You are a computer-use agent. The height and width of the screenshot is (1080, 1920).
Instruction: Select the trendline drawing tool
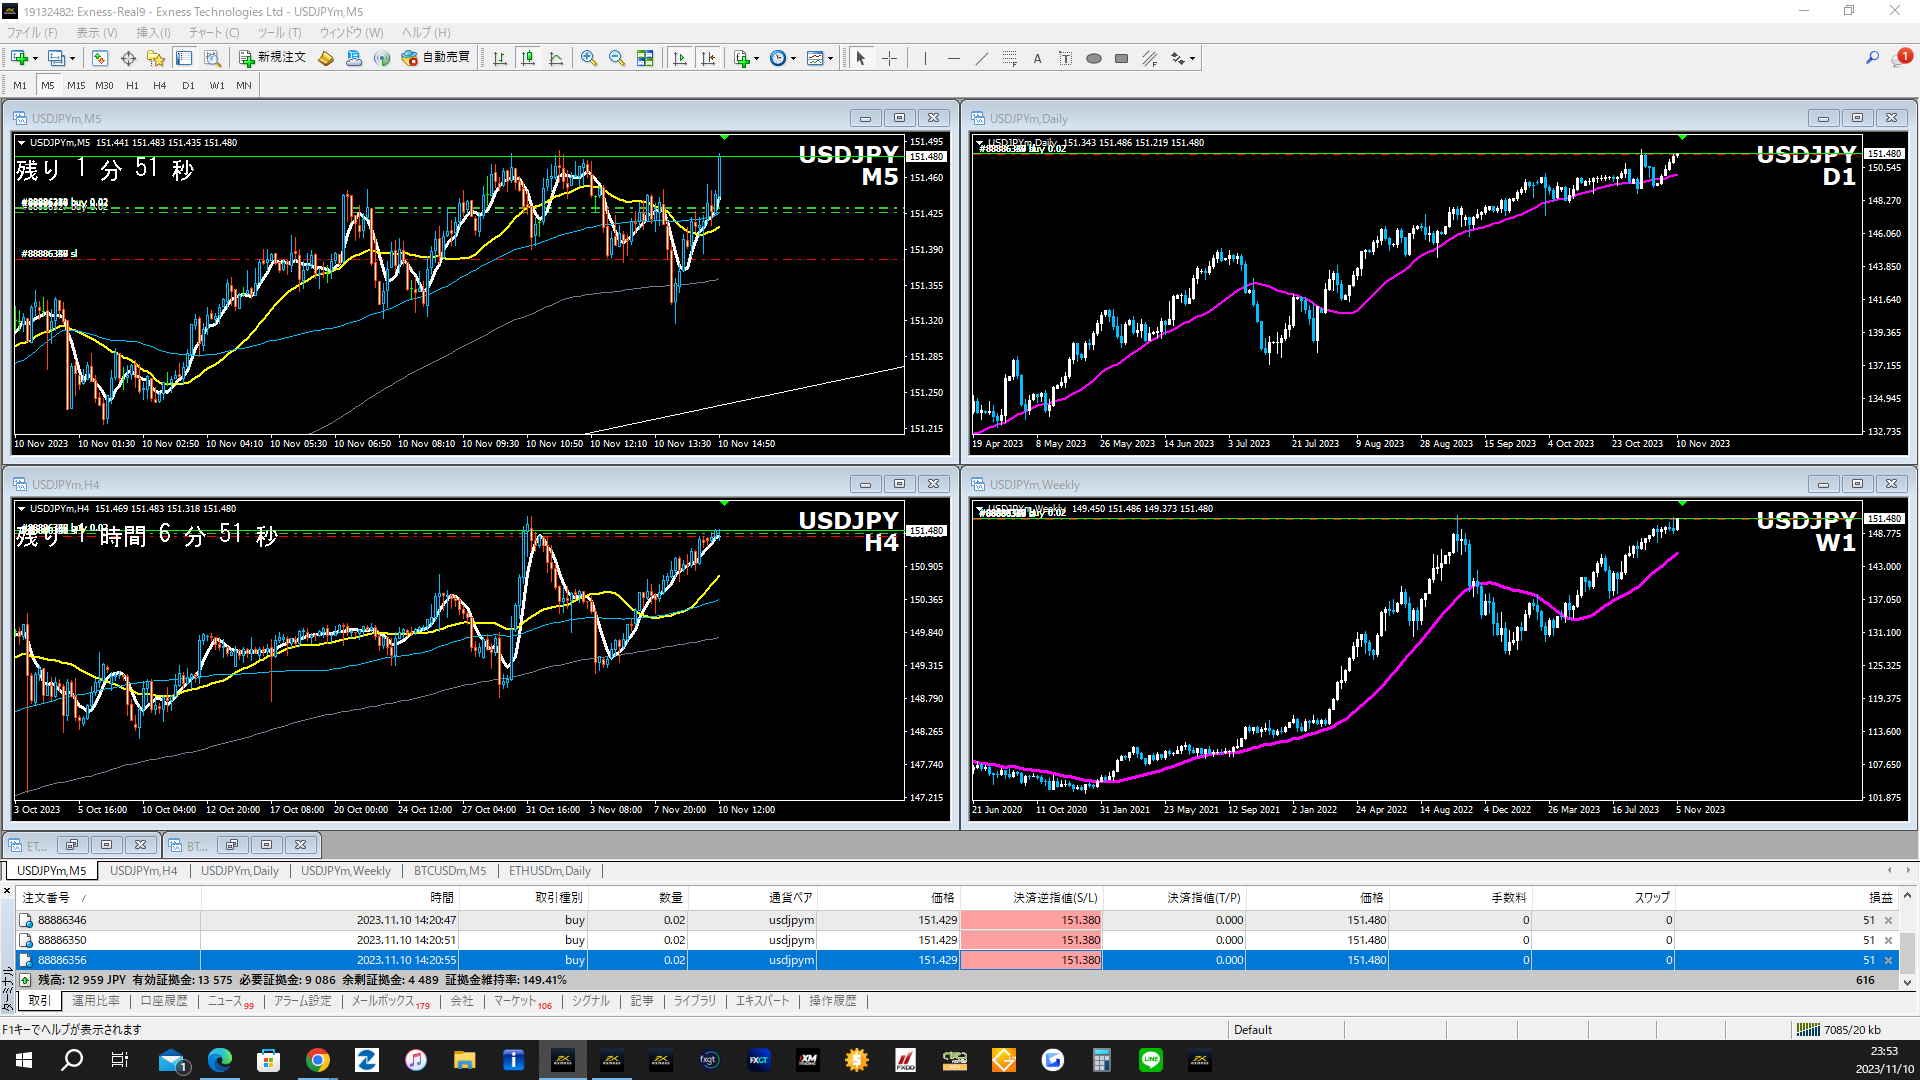982,58
